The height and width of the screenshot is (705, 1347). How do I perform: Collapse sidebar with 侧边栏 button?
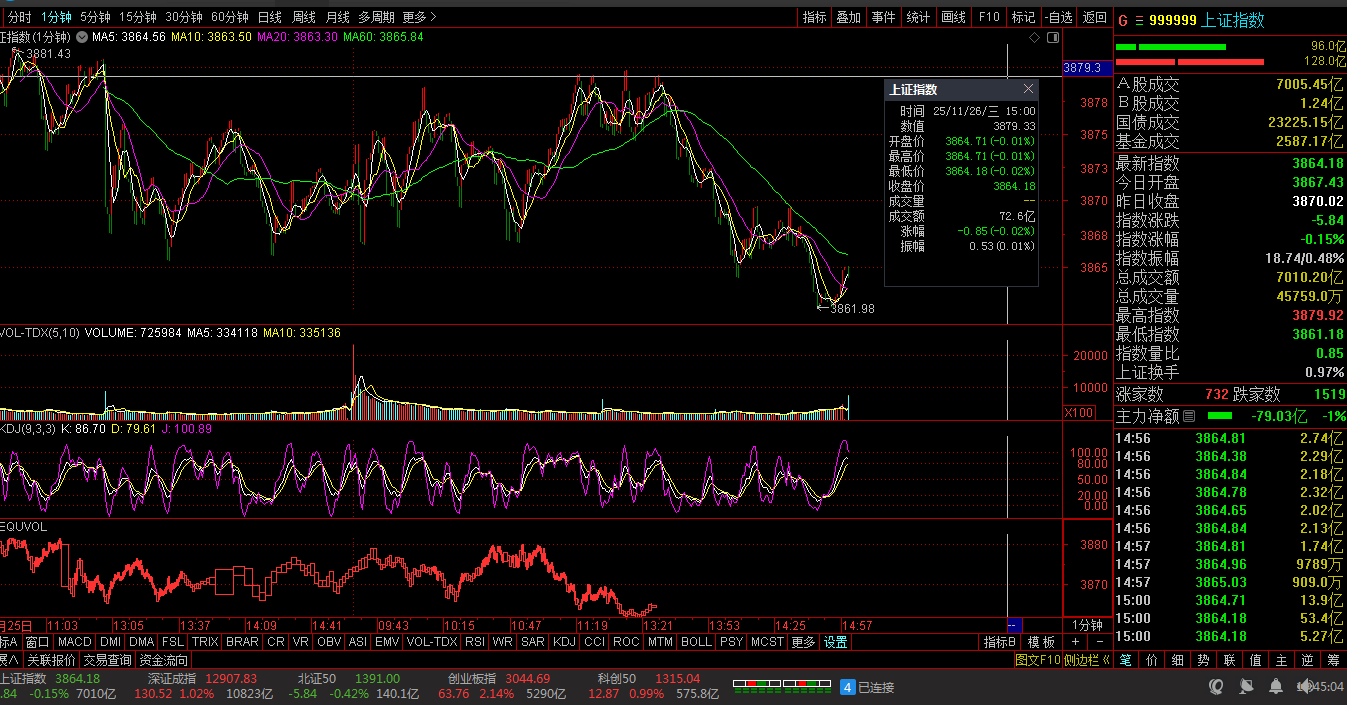[1083, 660]
